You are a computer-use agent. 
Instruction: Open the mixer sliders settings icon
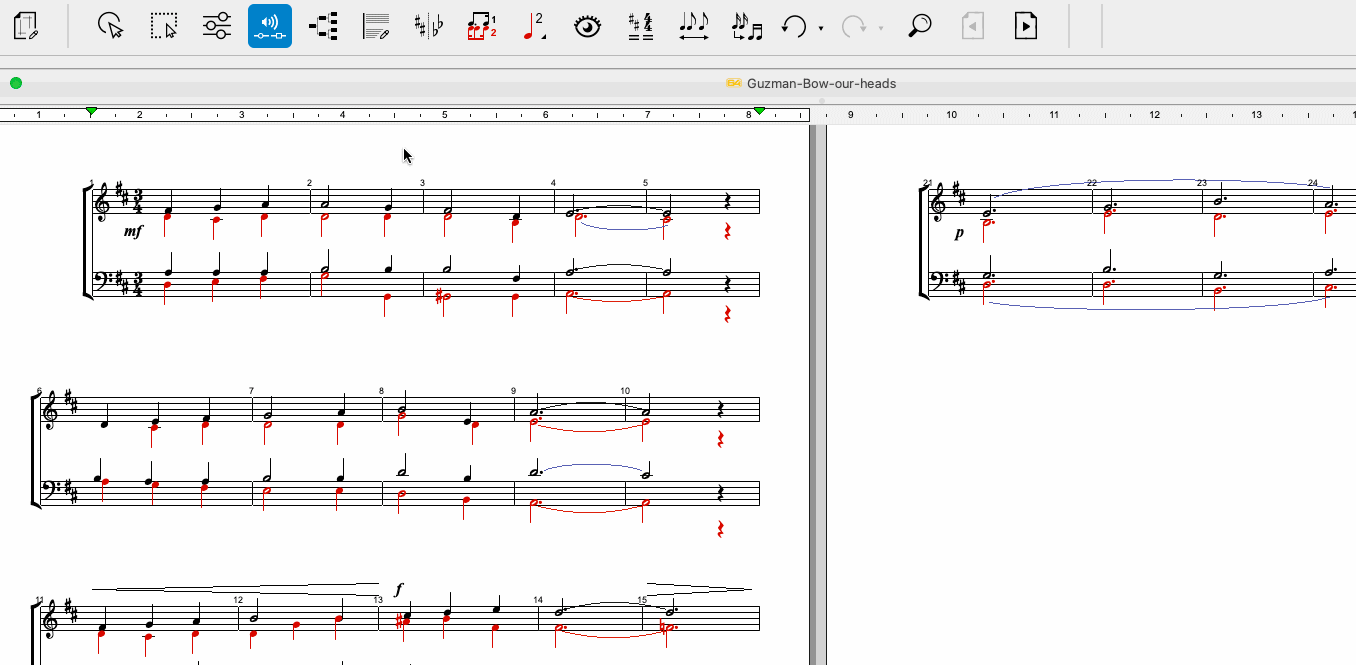pyautogui.click(x=217, y=25)
